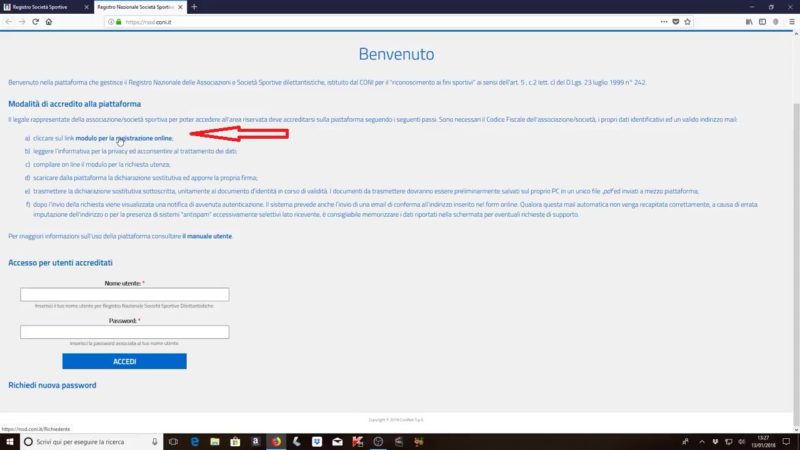The height and width of the screenshot is (450, 800).
Task: Open a new browser tab
Action: point(194,7)
